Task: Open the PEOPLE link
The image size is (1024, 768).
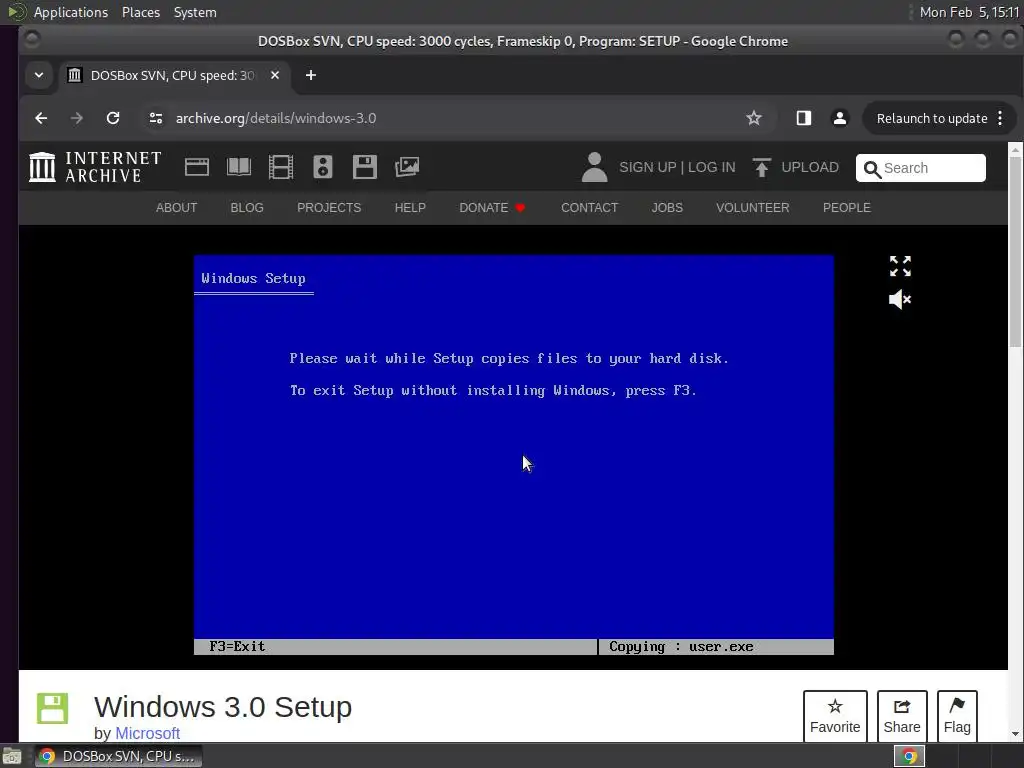Action: (x=846, y=208)
